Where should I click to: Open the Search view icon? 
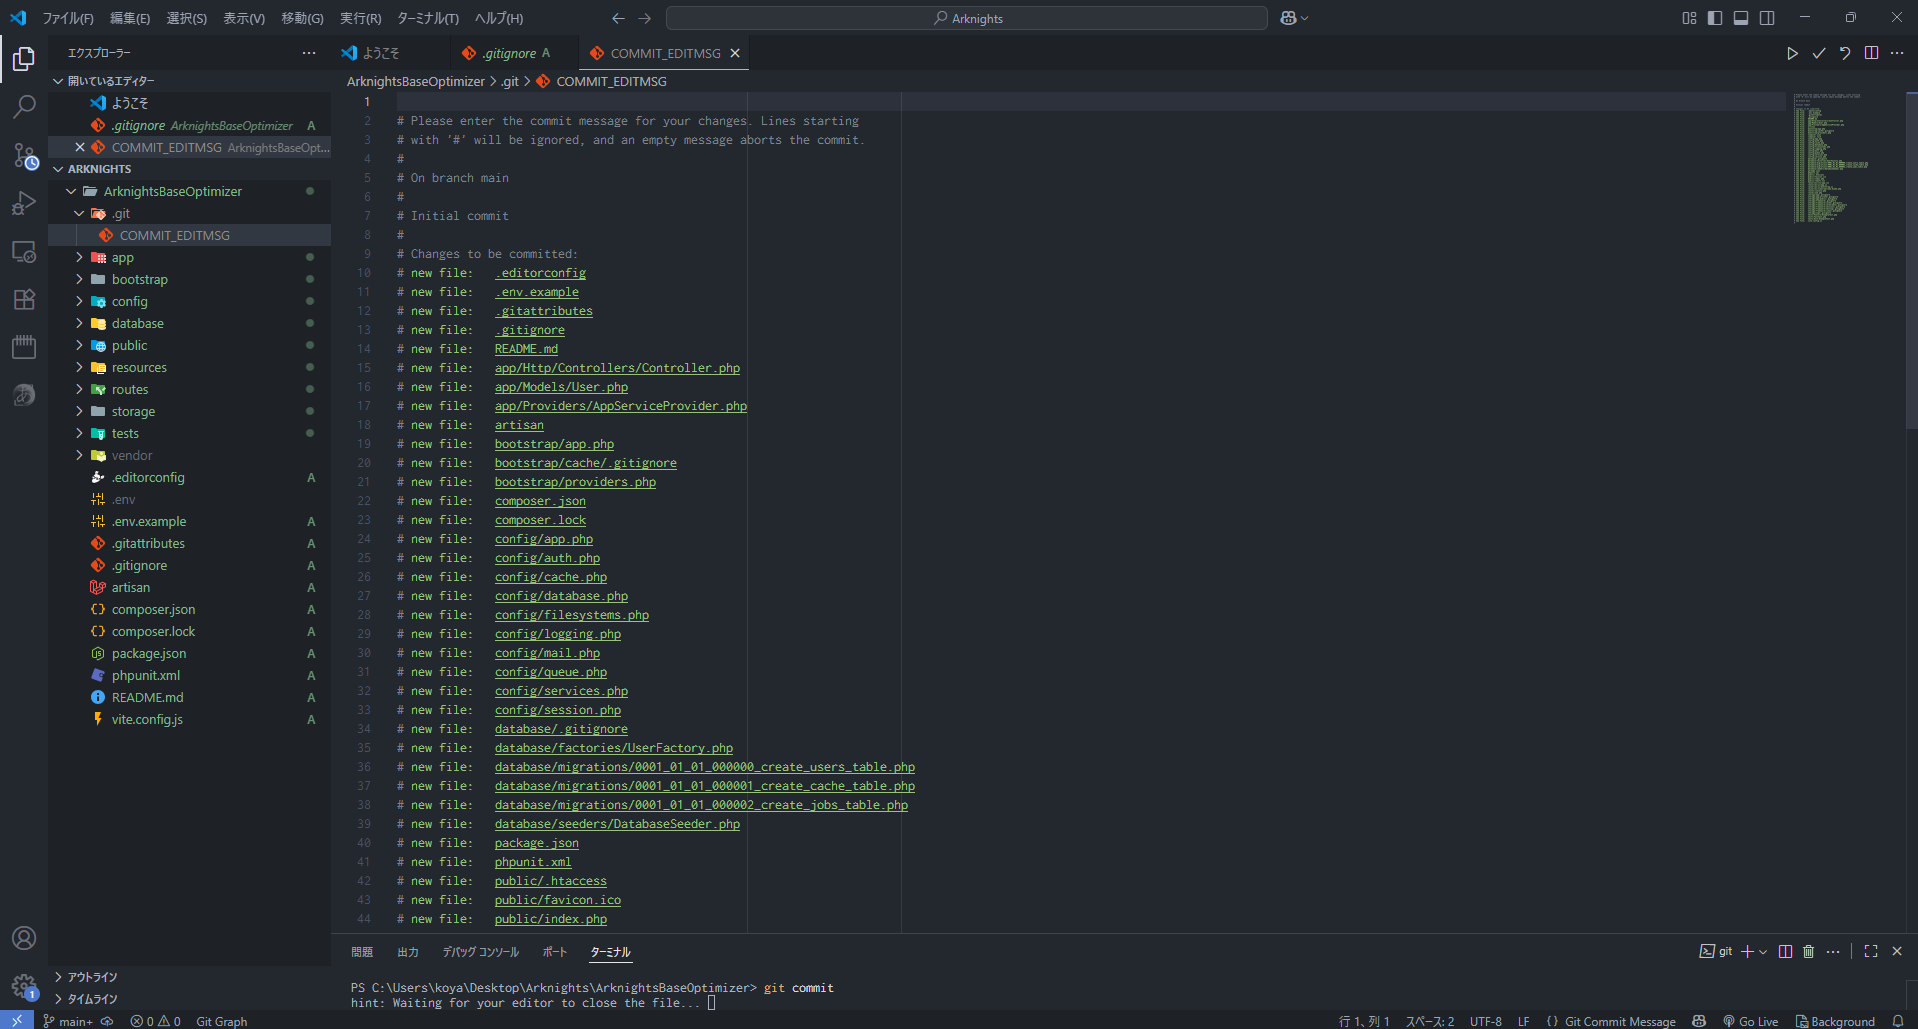click(24, 106)
